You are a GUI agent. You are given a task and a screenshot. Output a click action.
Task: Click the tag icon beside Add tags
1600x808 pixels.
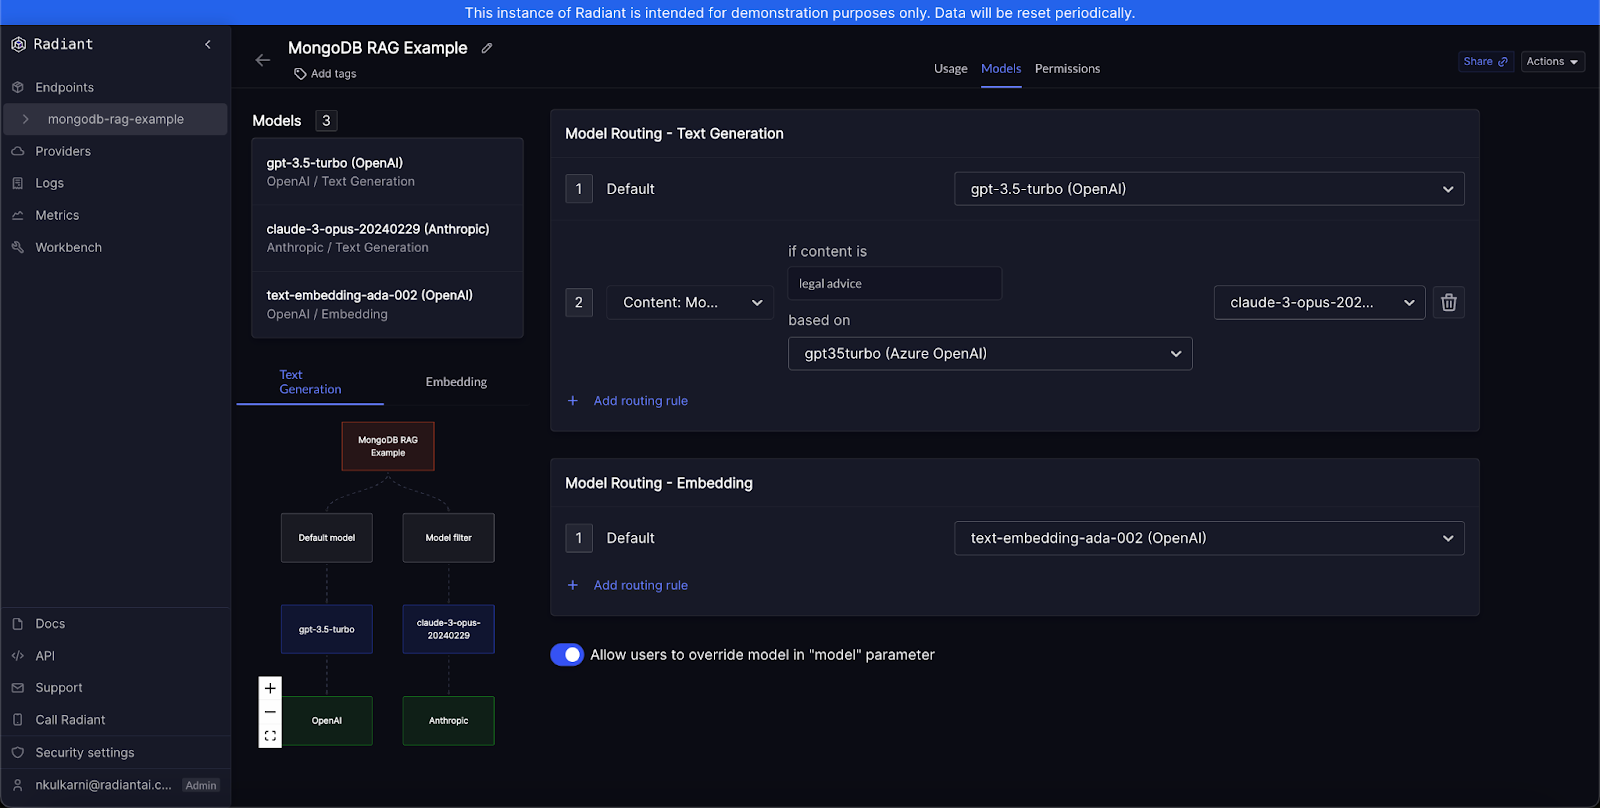click(x=300, y=74)
